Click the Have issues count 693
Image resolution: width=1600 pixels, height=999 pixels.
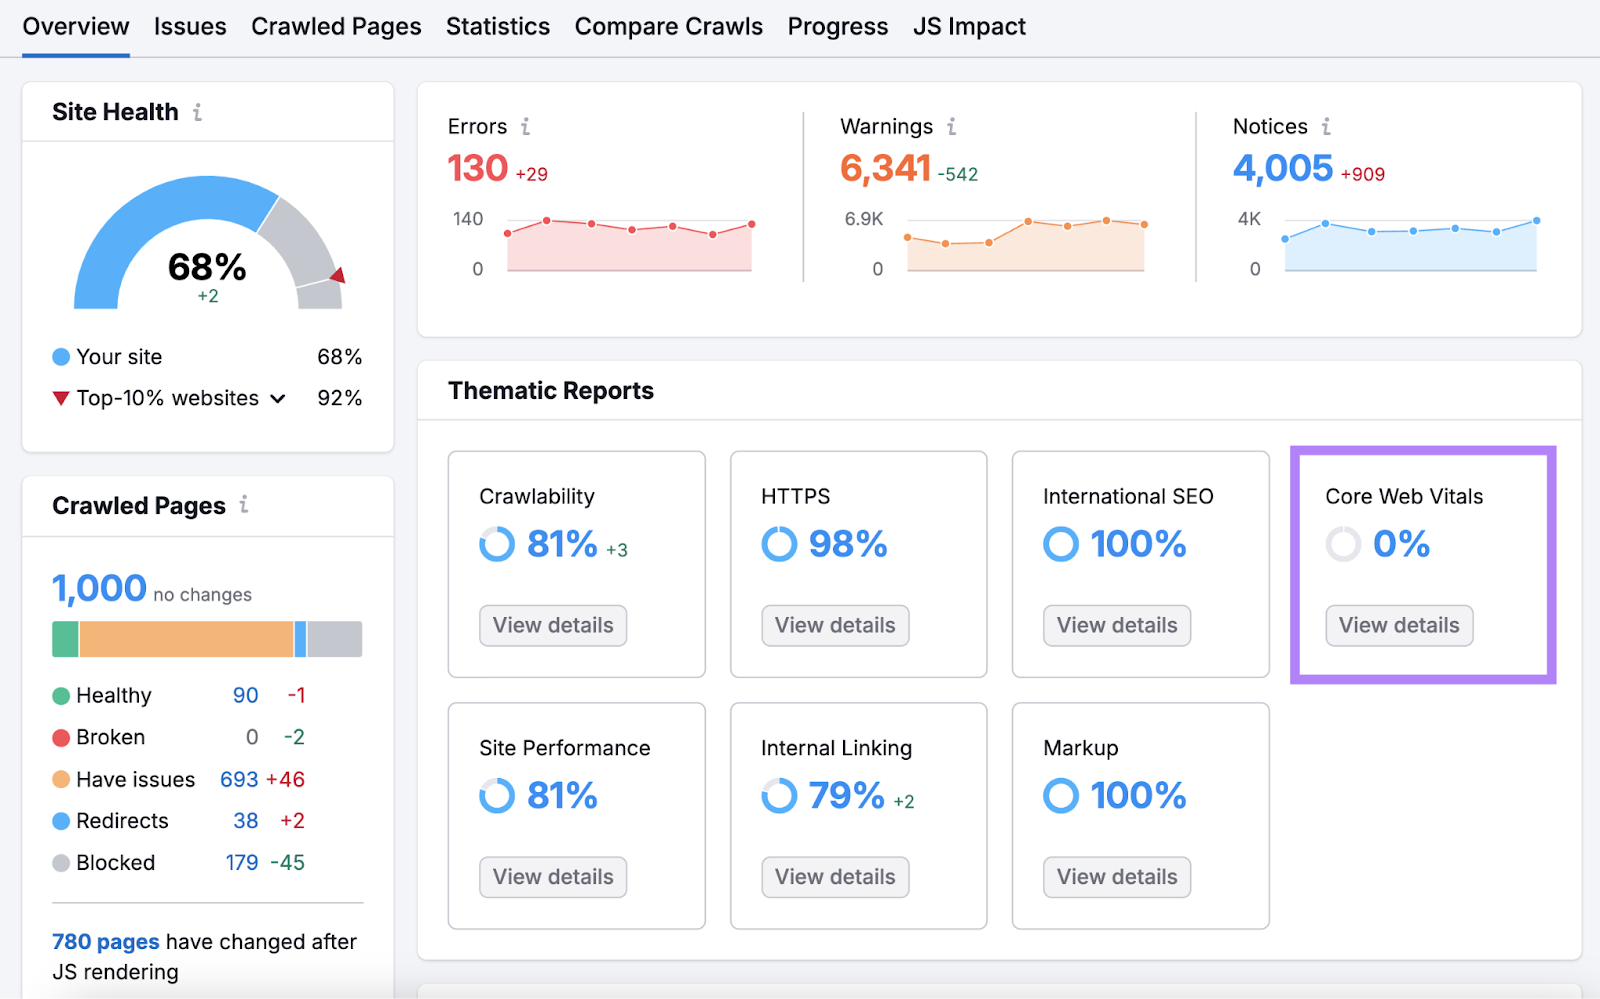(x=238, y=779)
